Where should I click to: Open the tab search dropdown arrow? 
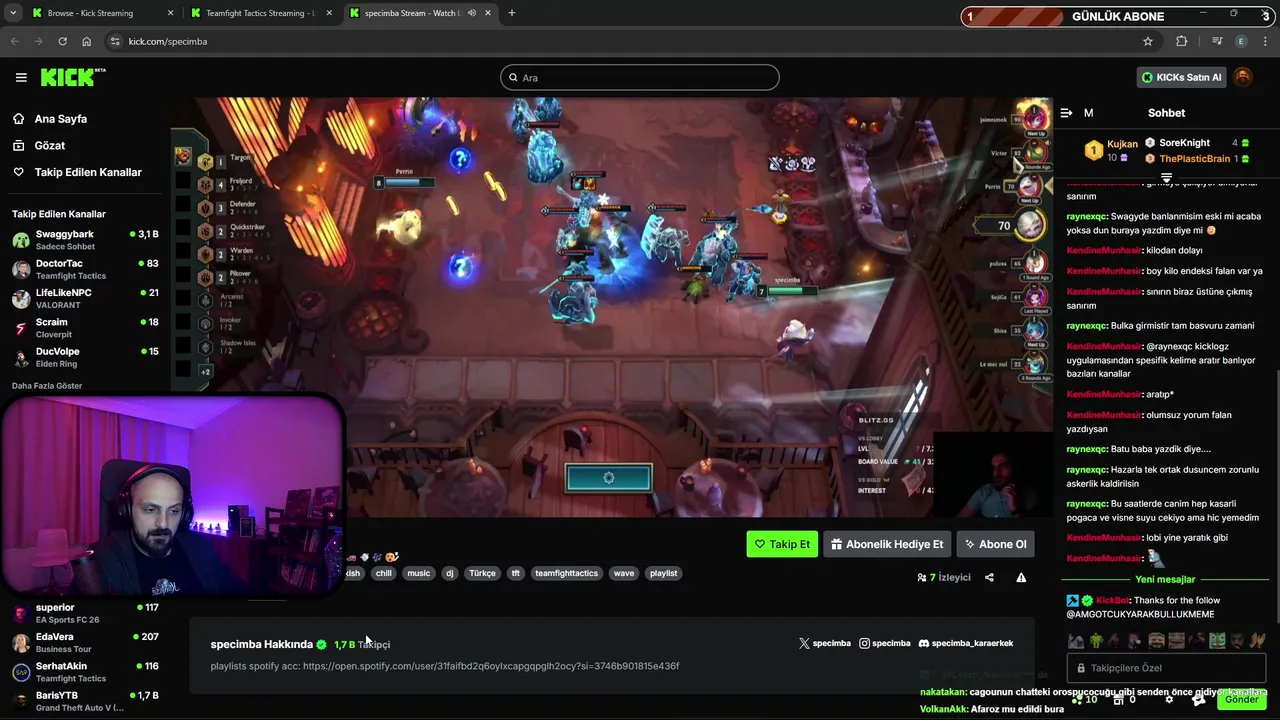tap(13, 13)
